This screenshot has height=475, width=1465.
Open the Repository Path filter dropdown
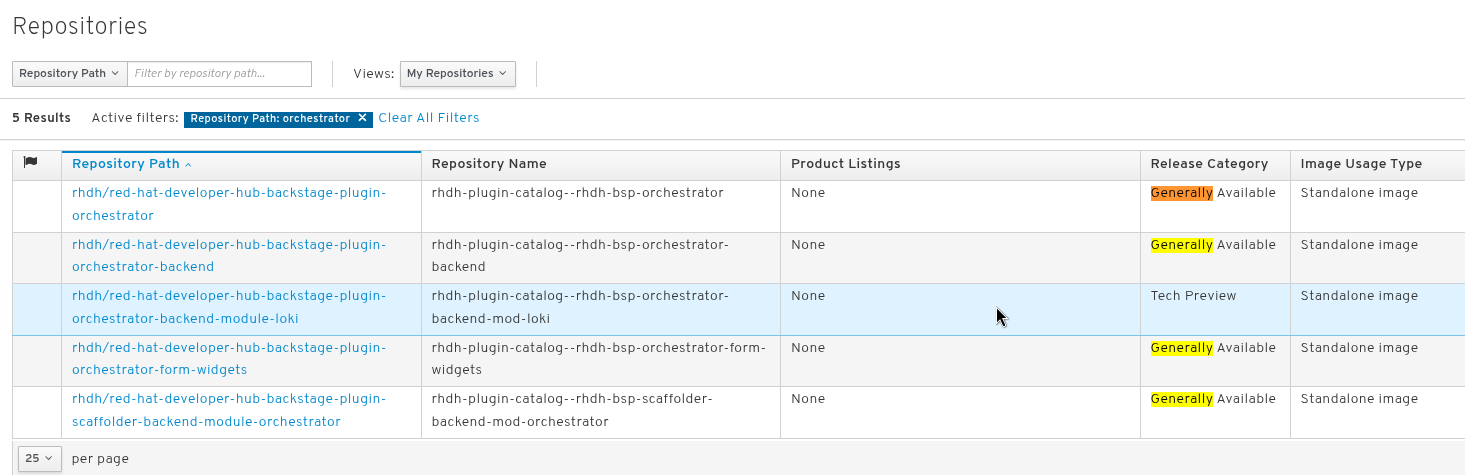click(x=69, y=74)
